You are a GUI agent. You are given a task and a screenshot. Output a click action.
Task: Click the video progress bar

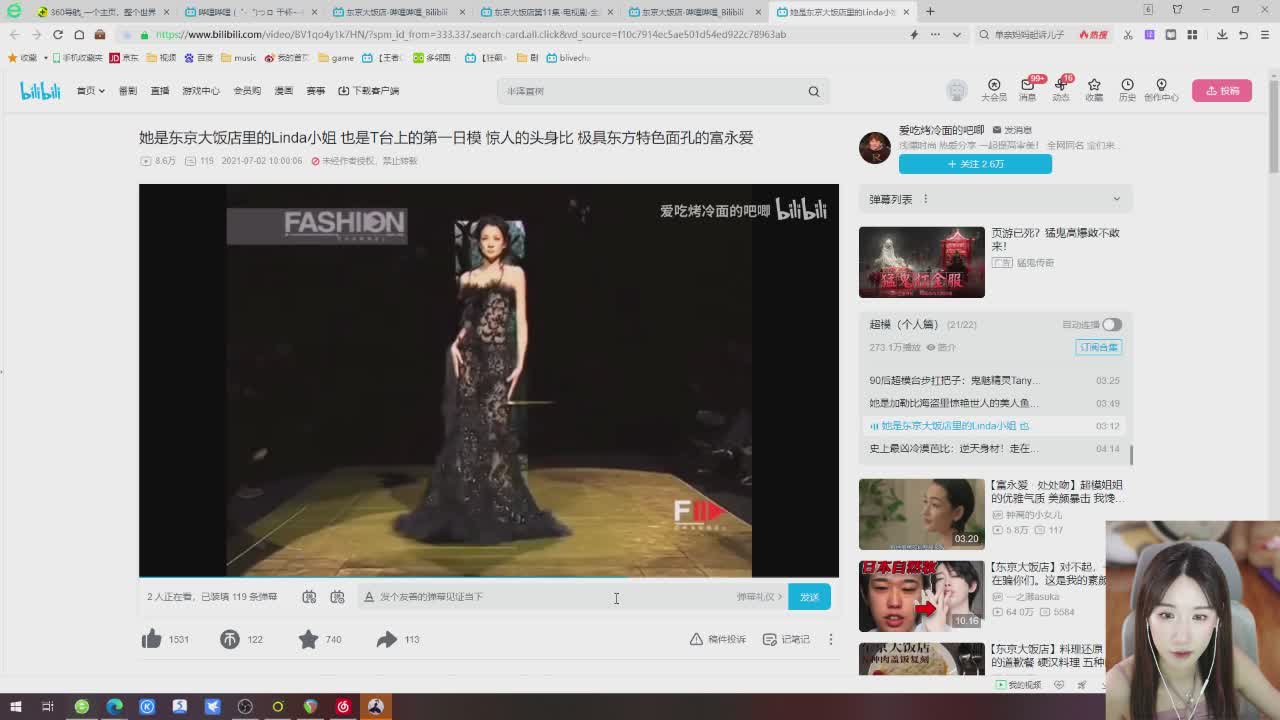[489, 578]
